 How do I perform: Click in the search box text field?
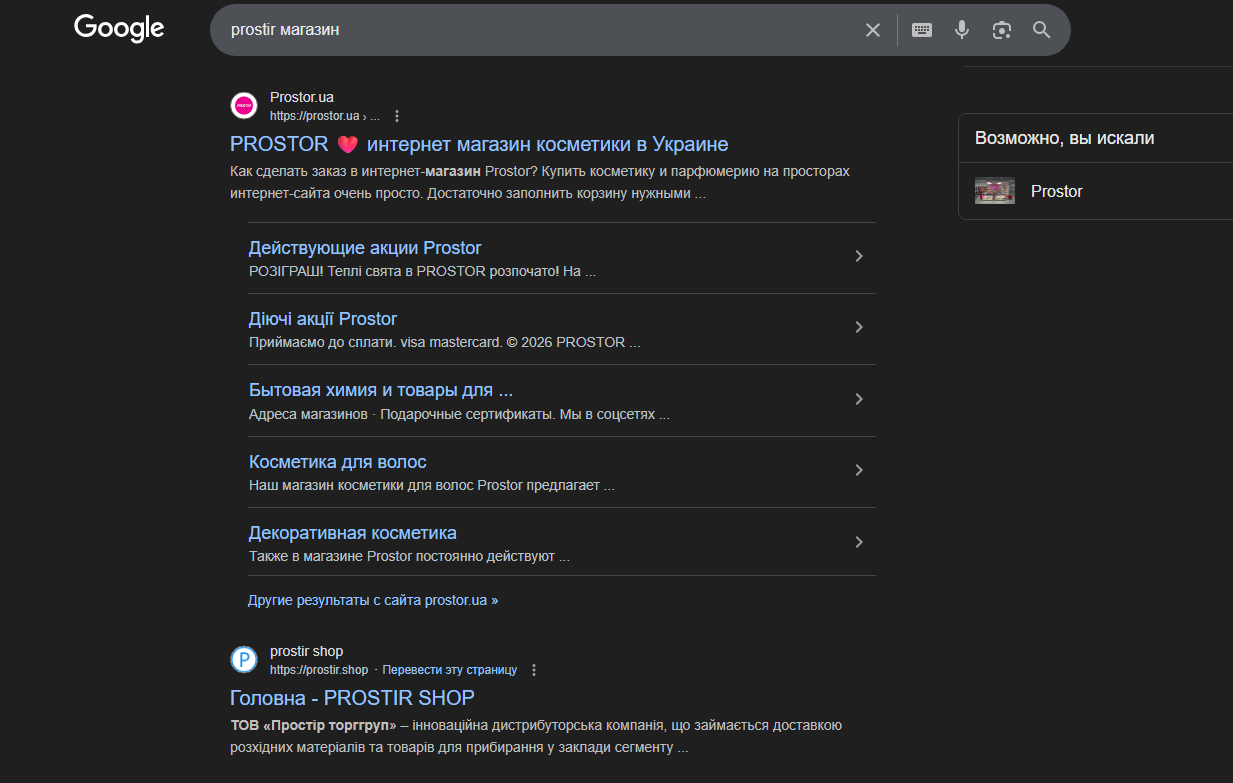[x=540, y=30]
